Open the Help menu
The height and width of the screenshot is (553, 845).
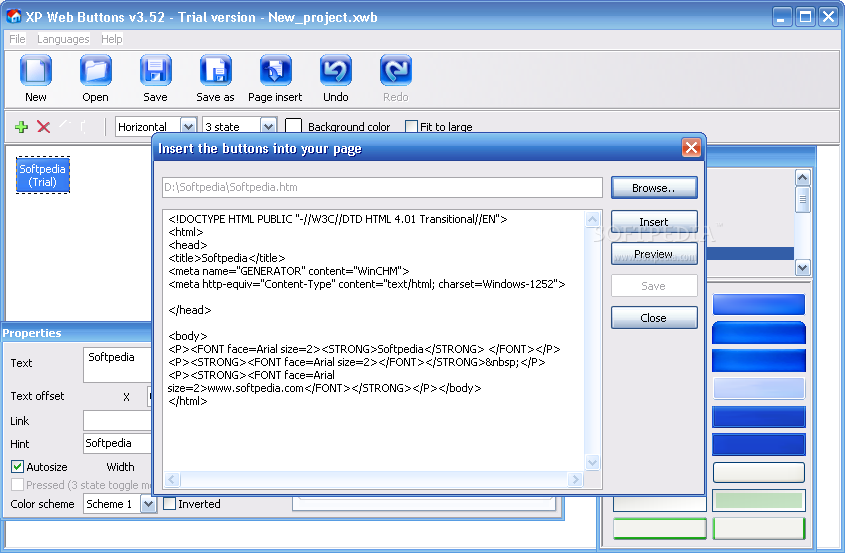click(112, 39)
